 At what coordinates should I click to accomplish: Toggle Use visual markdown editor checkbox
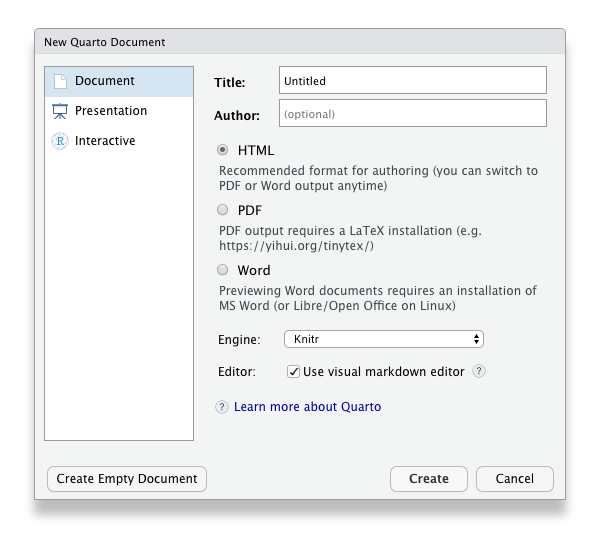293,372
